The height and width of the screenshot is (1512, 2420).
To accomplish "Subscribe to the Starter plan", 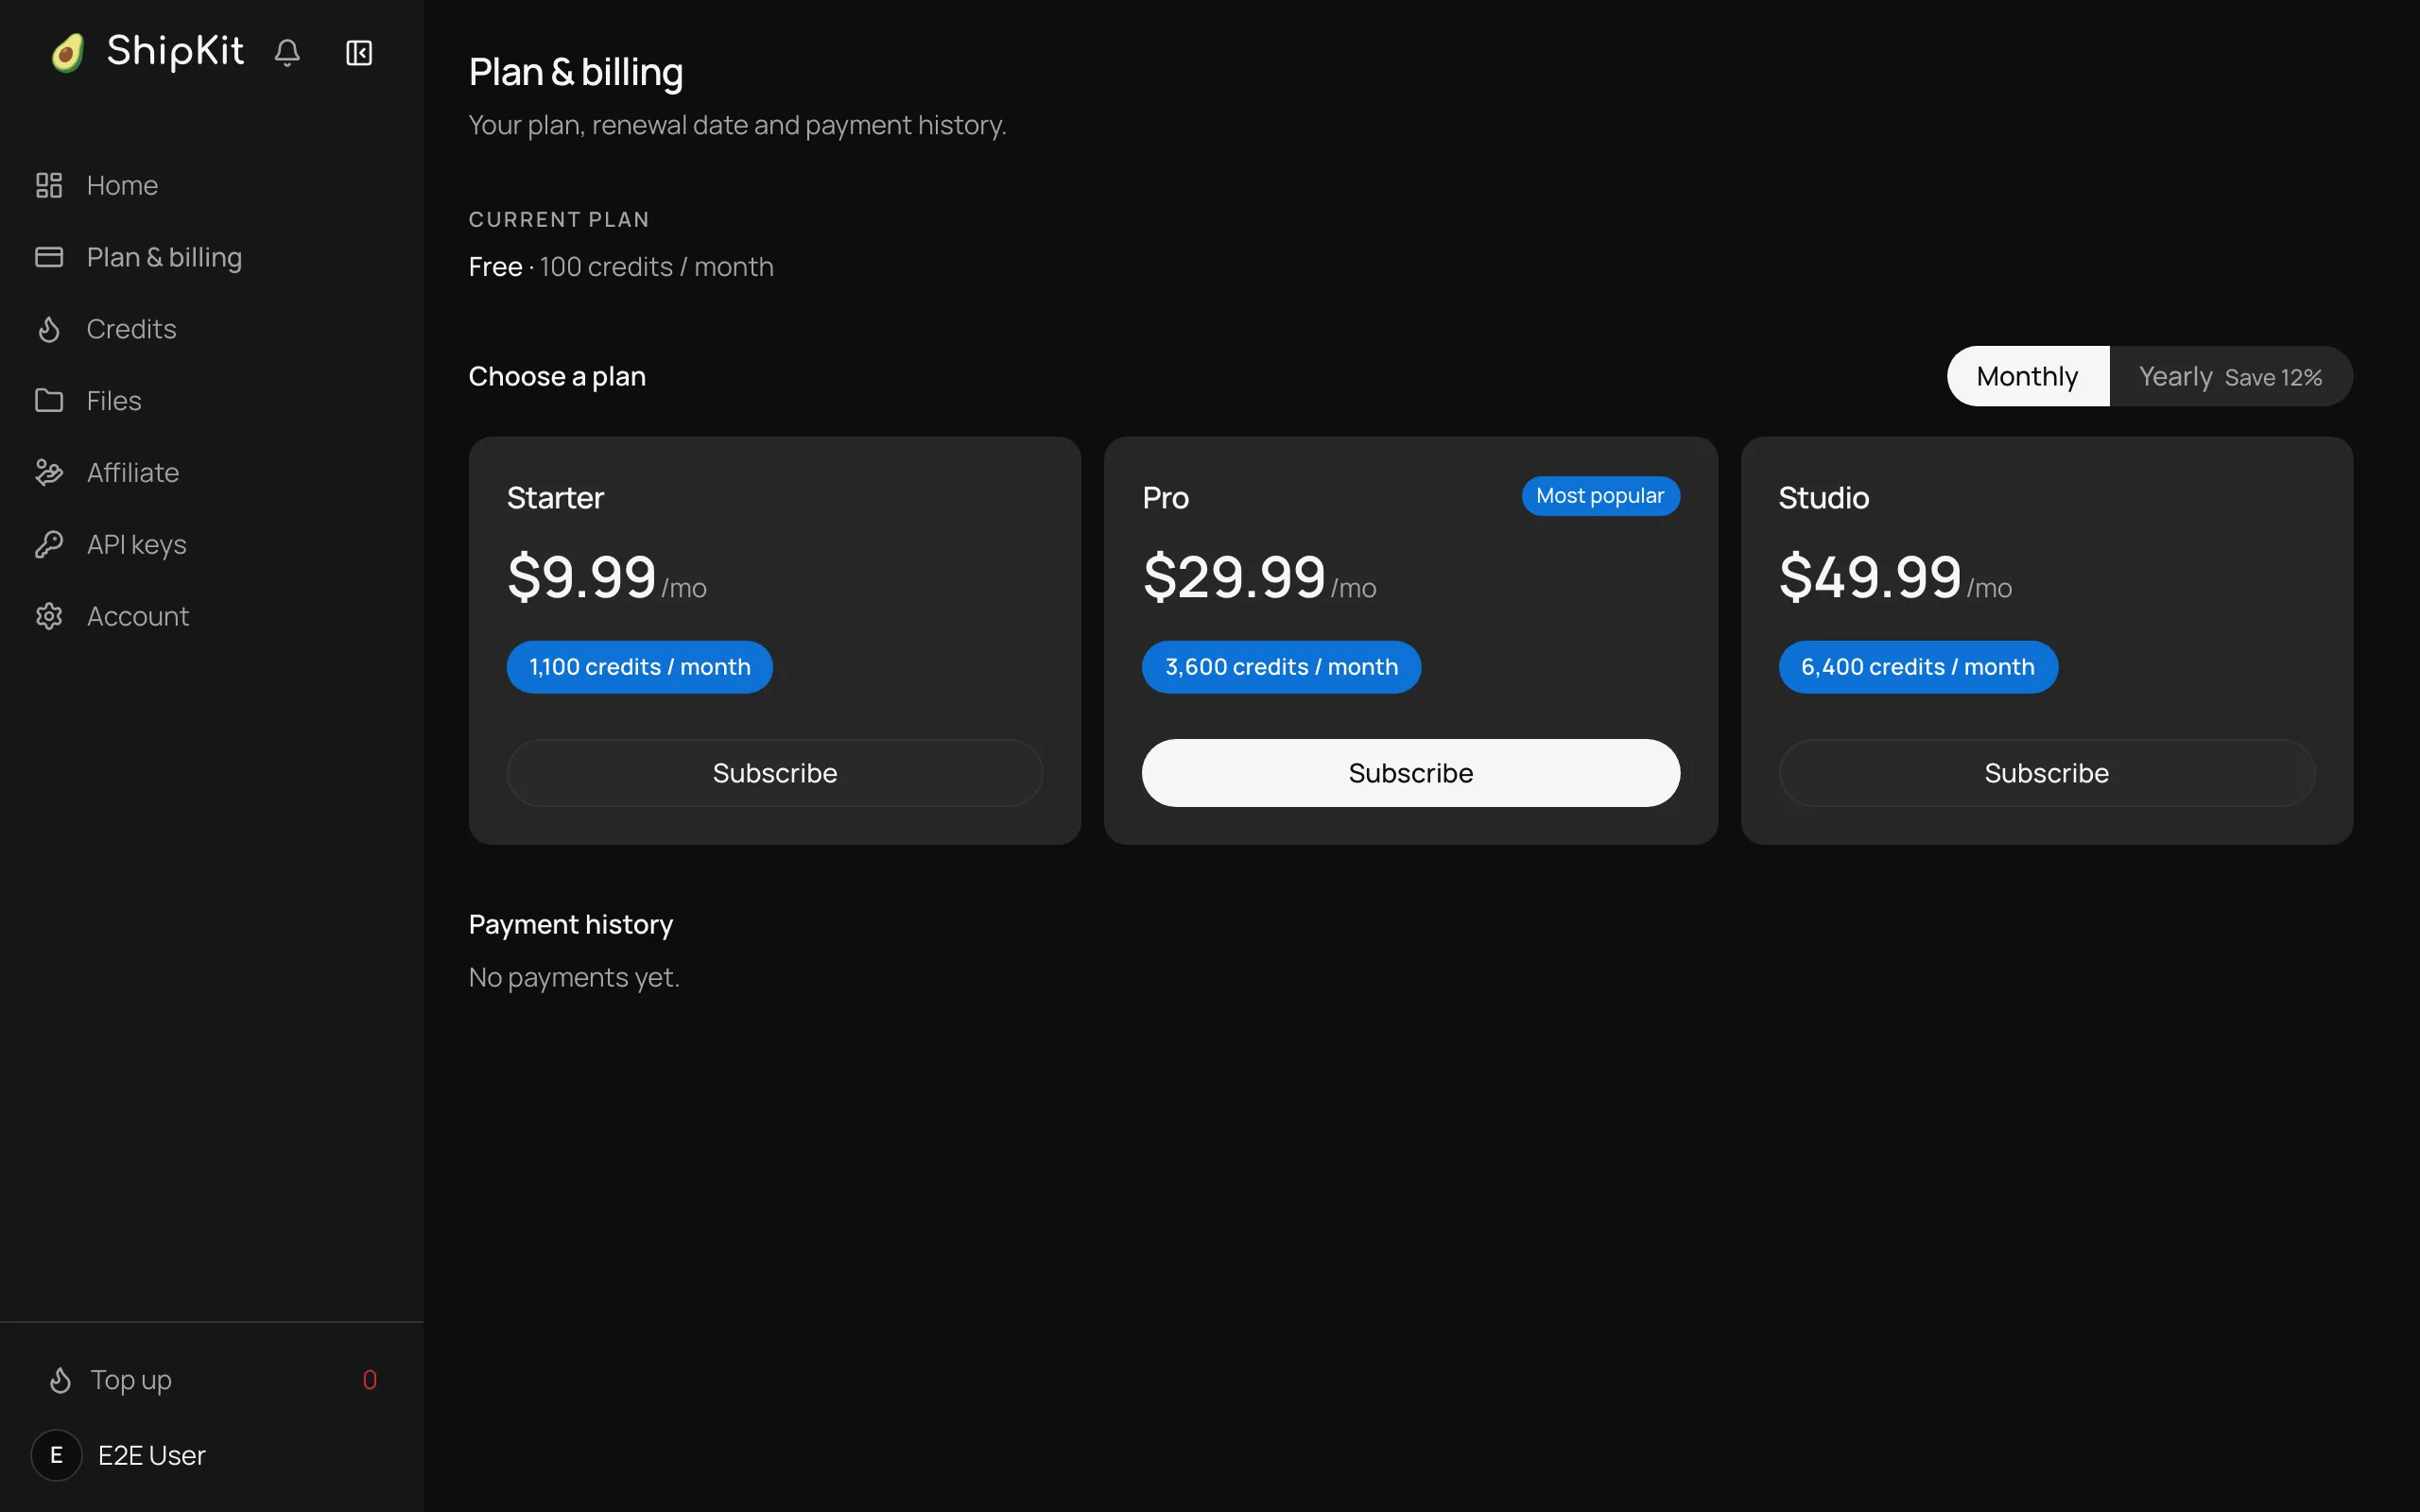I will pos(774,773).
